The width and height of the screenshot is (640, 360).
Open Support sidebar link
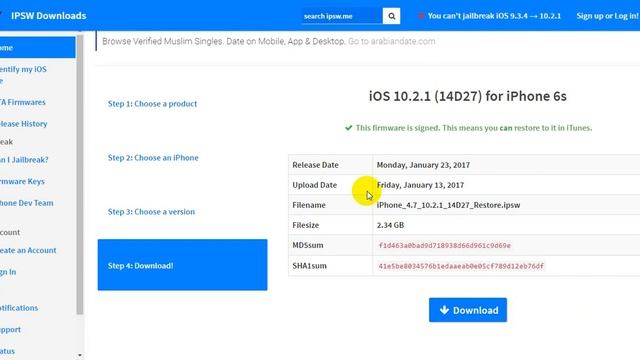(x=10, y=329)
